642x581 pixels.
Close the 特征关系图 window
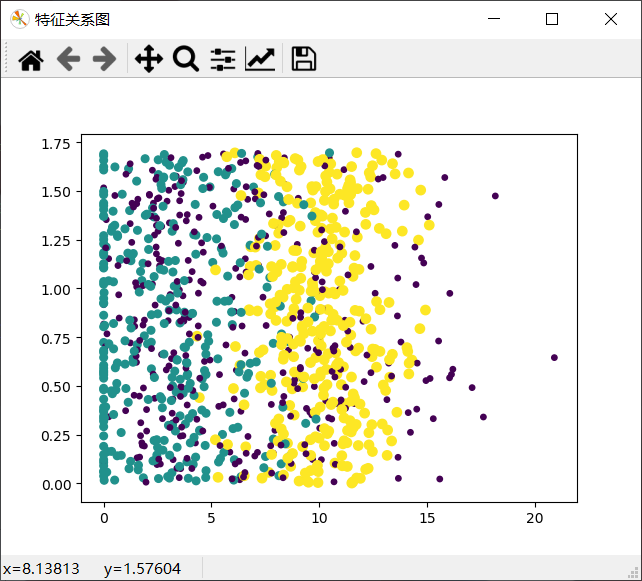coord(611,19)
